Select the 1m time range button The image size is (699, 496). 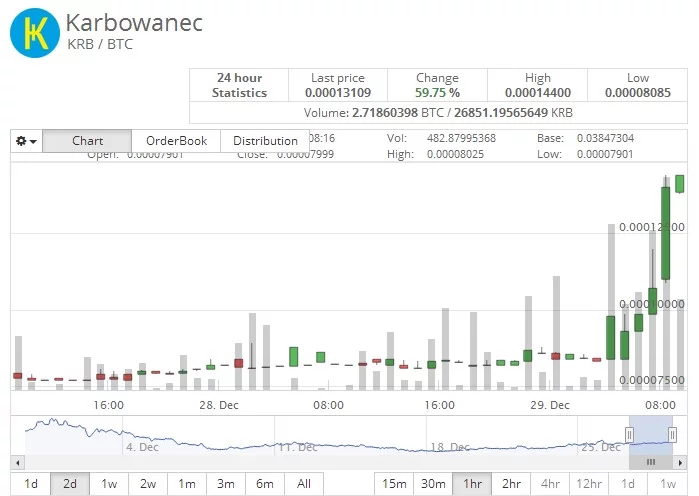(x=187, y=484)
